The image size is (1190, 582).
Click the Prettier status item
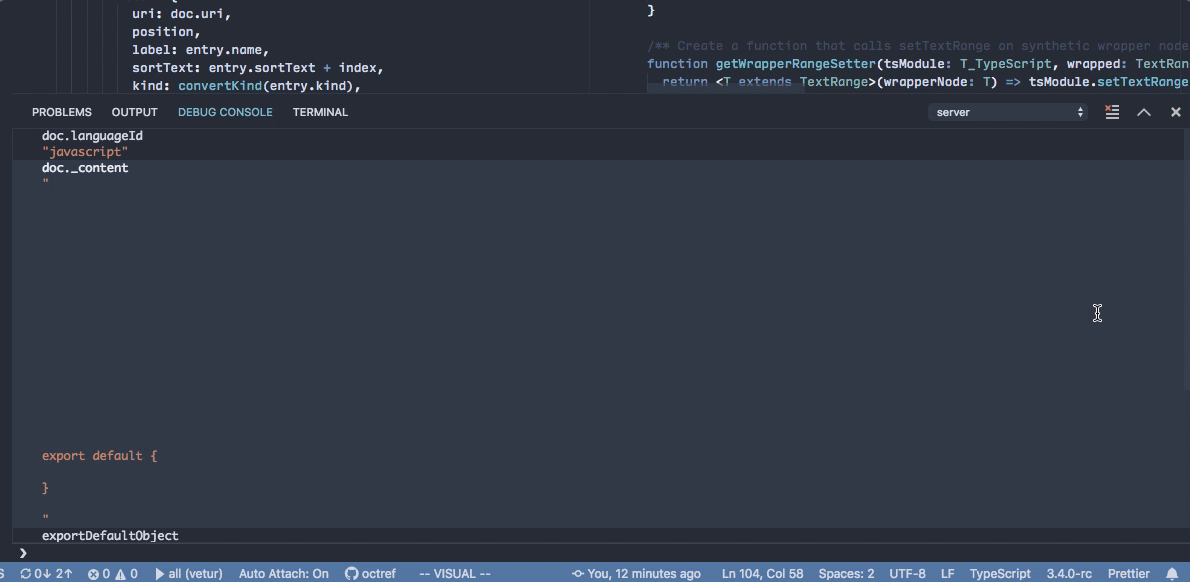pyautogui.click(x=1129, y=574)
